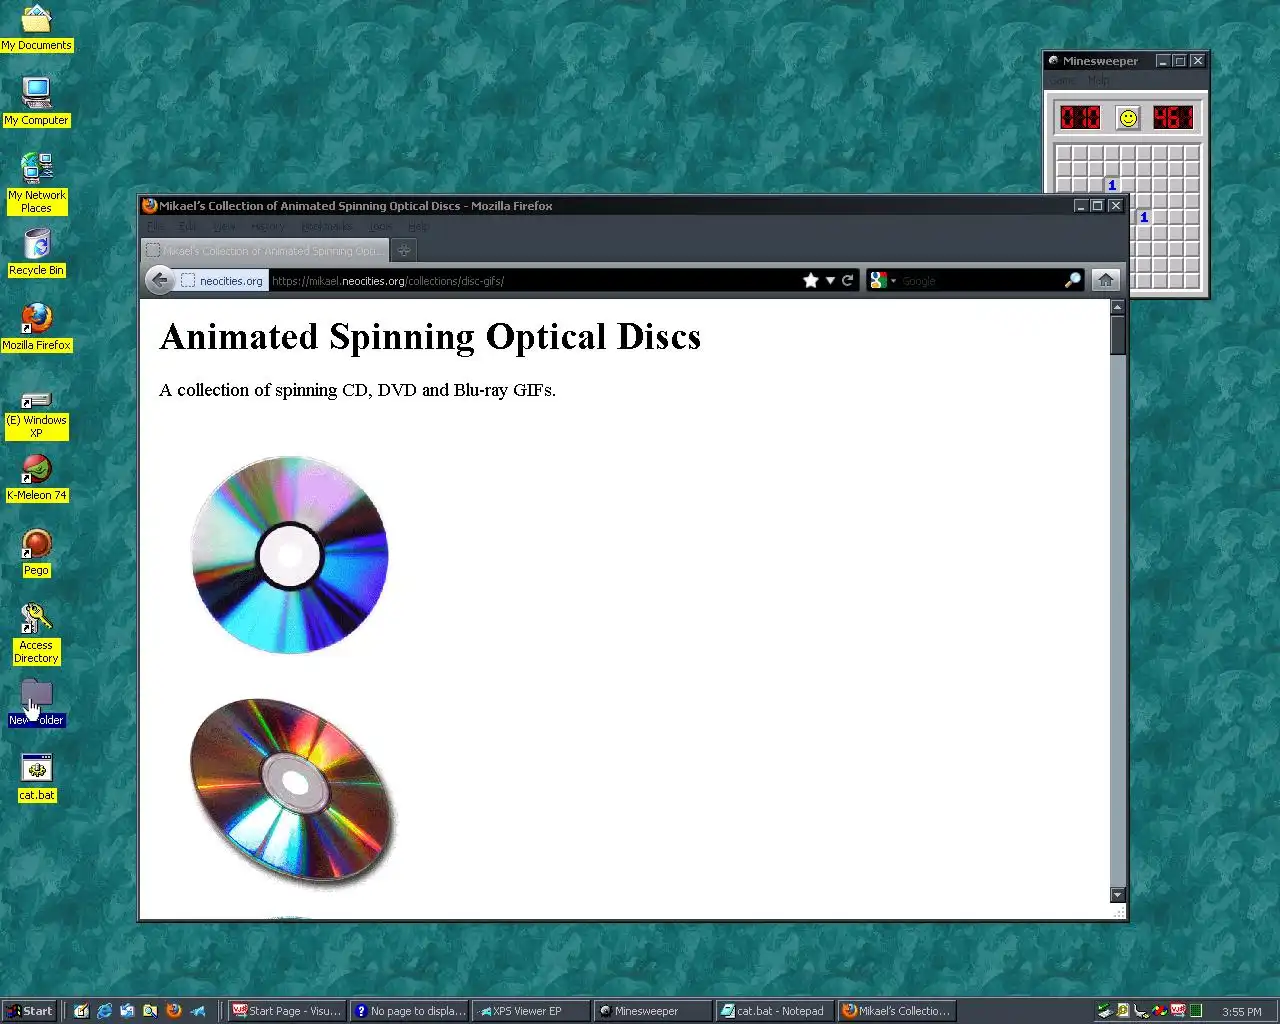Screen dimensions: 1280x1024
Task: Open the Firefox Help menu
Action: 418,227
